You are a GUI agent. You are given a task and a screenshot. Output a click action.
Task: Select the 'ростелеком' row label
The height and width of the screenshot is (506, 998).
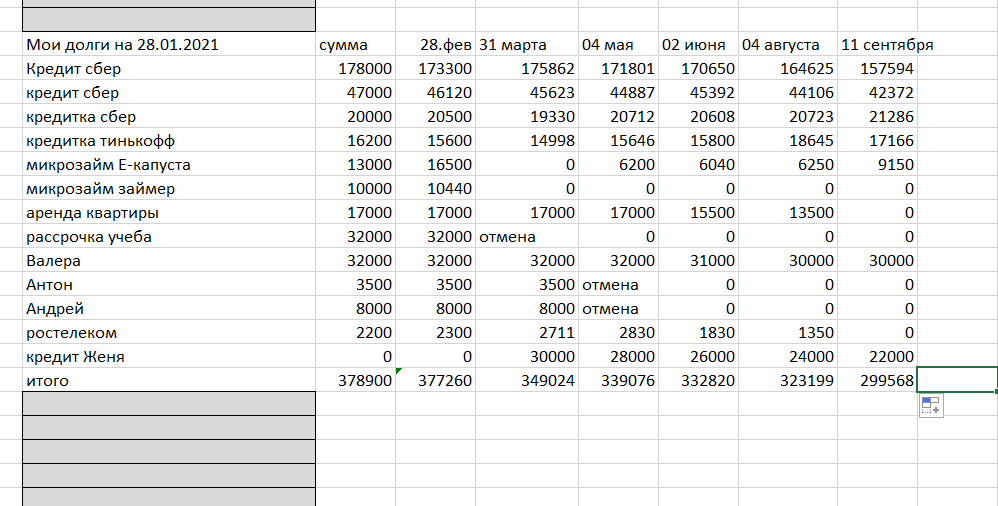(x=169, y=332)
